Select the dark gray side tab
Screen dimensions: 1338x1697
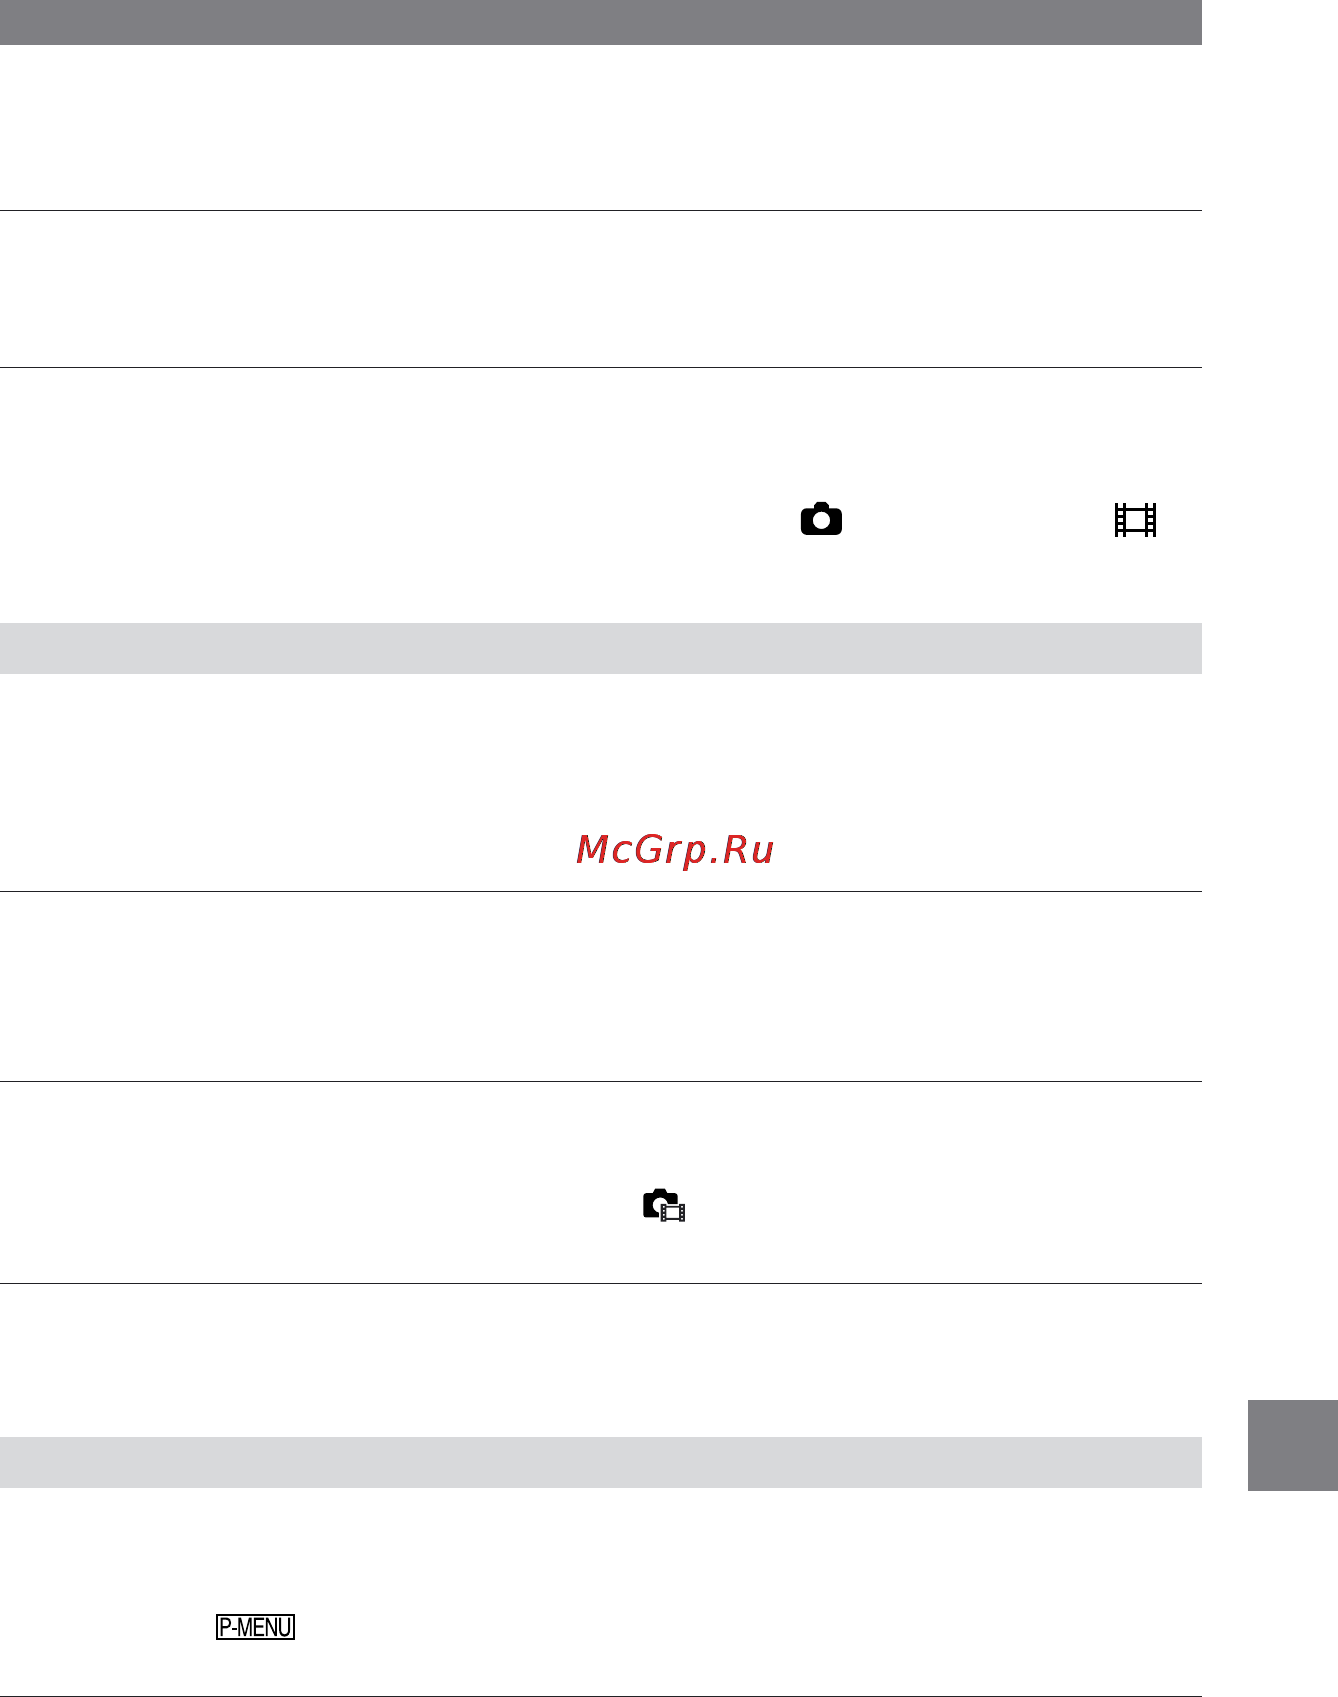[x=1293, y=1445]
